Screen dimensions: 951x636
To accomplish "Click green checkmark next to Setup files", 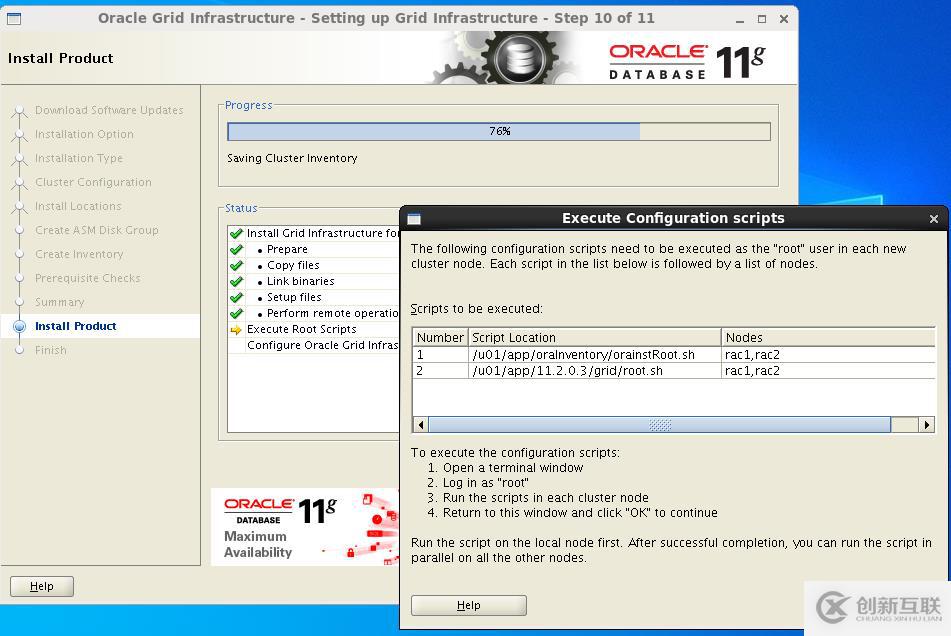I will 236,297.
